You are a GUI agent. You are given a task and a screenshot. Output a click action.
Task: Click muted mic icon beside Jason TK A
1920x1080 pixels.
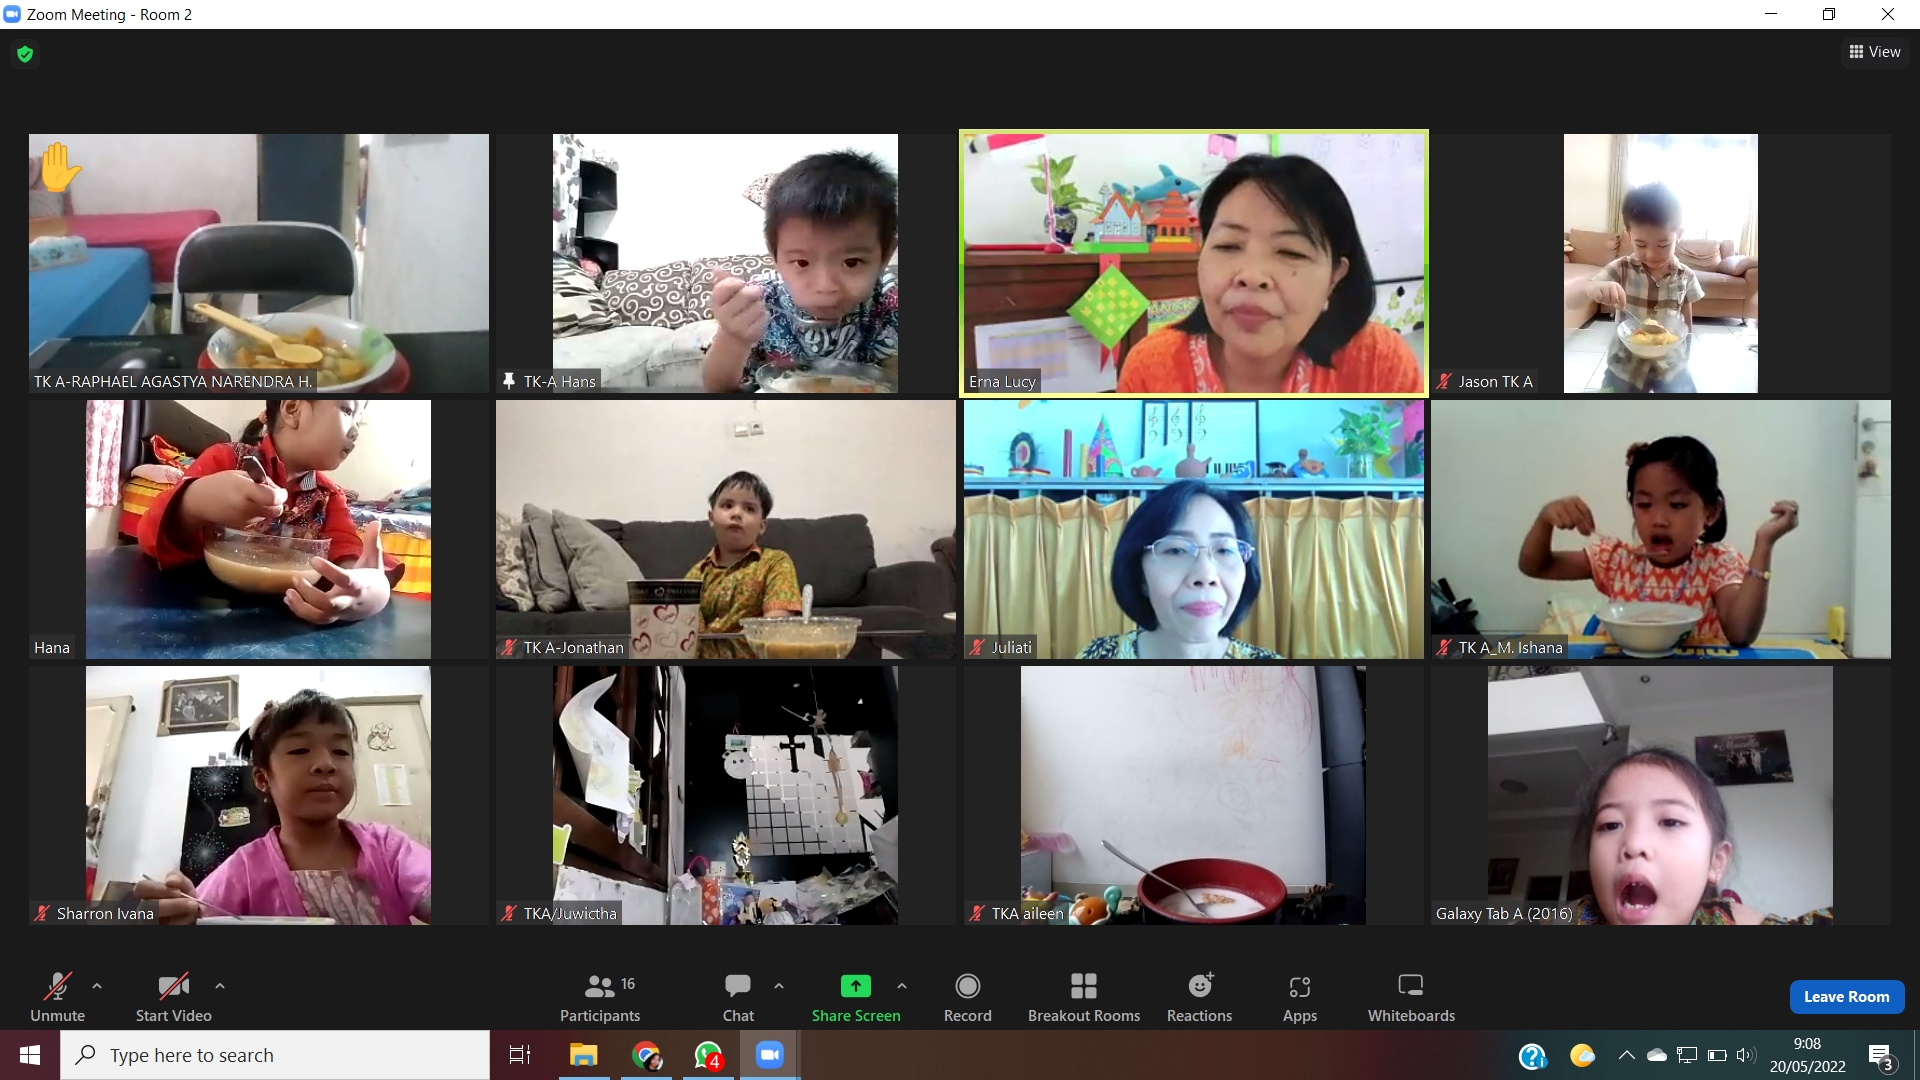tap(1444, 381)
